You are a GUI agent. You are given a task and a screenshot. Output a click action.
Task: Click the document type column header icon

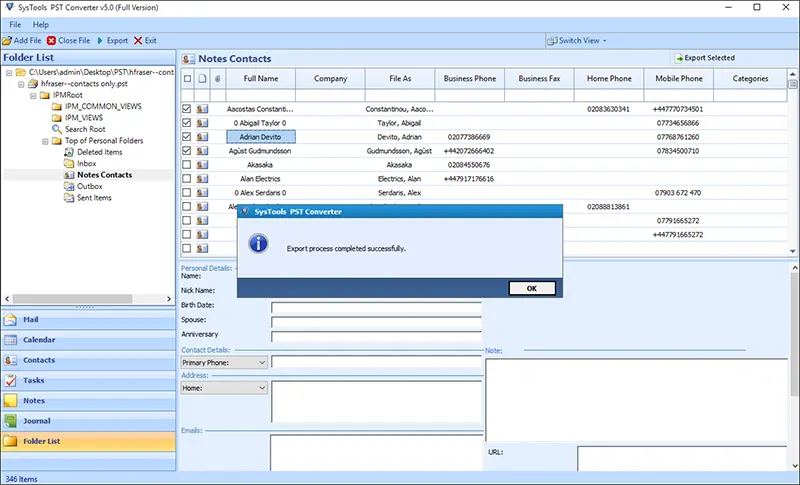(203, 79)
